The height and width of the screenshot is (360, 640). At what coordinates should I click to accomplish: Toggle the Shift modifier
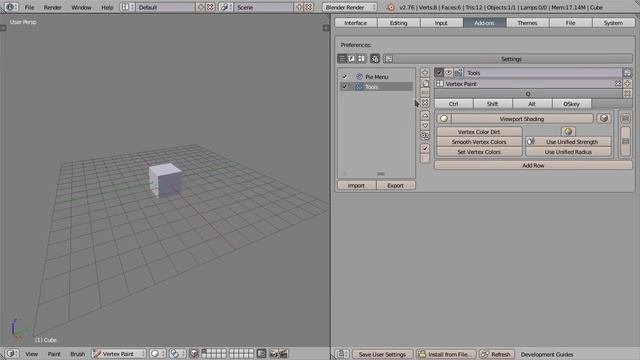493,104
